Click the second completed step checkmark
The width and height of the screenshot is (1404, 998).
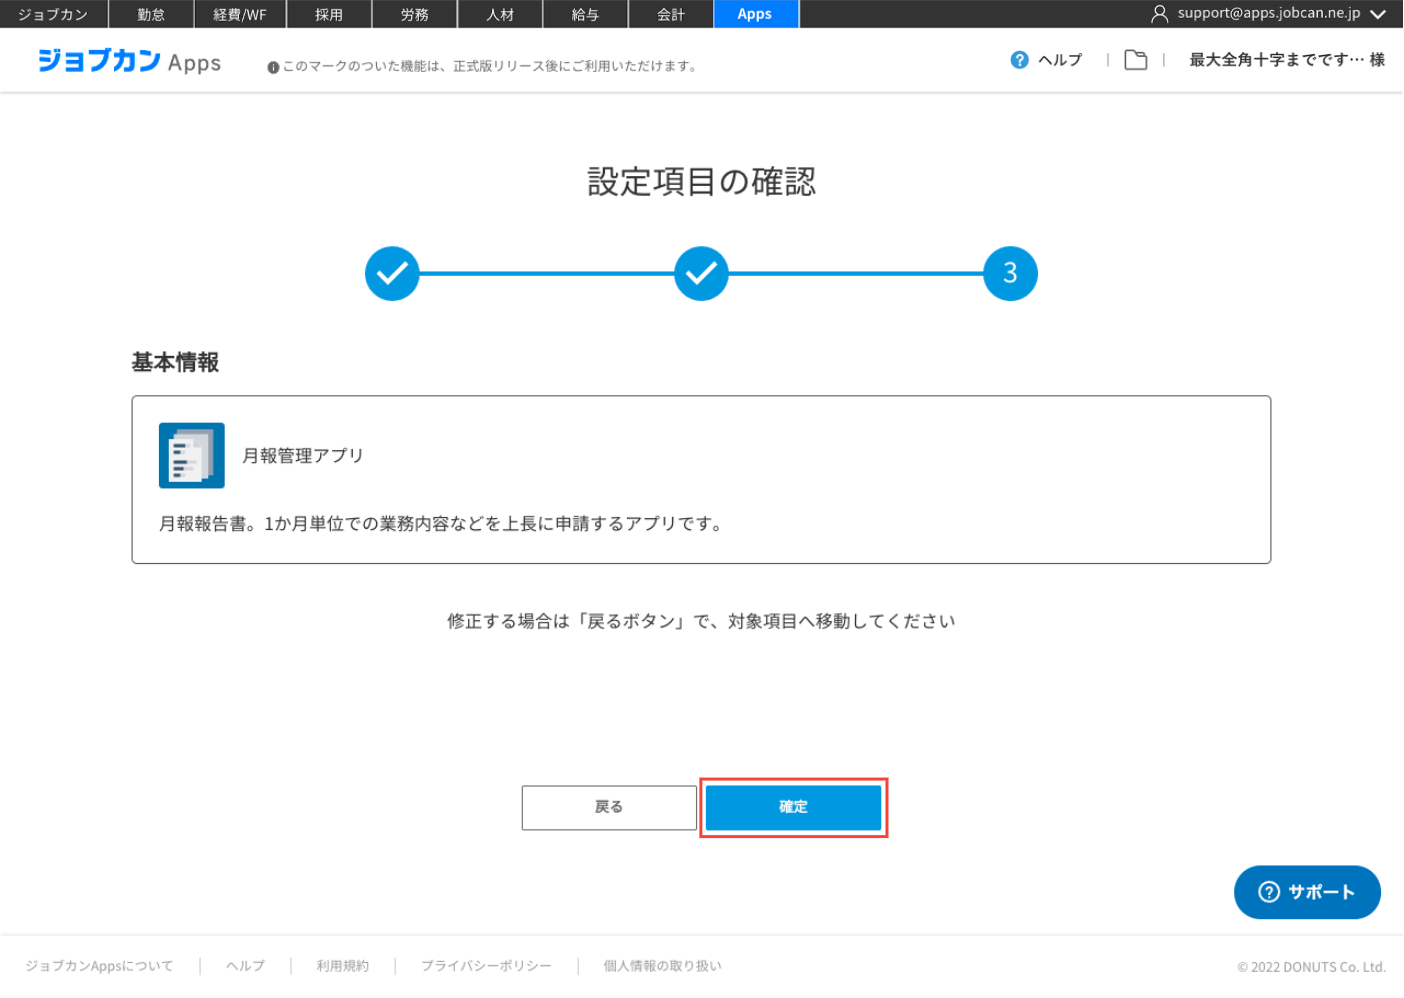pyautogui.click(x=701, y=273)
